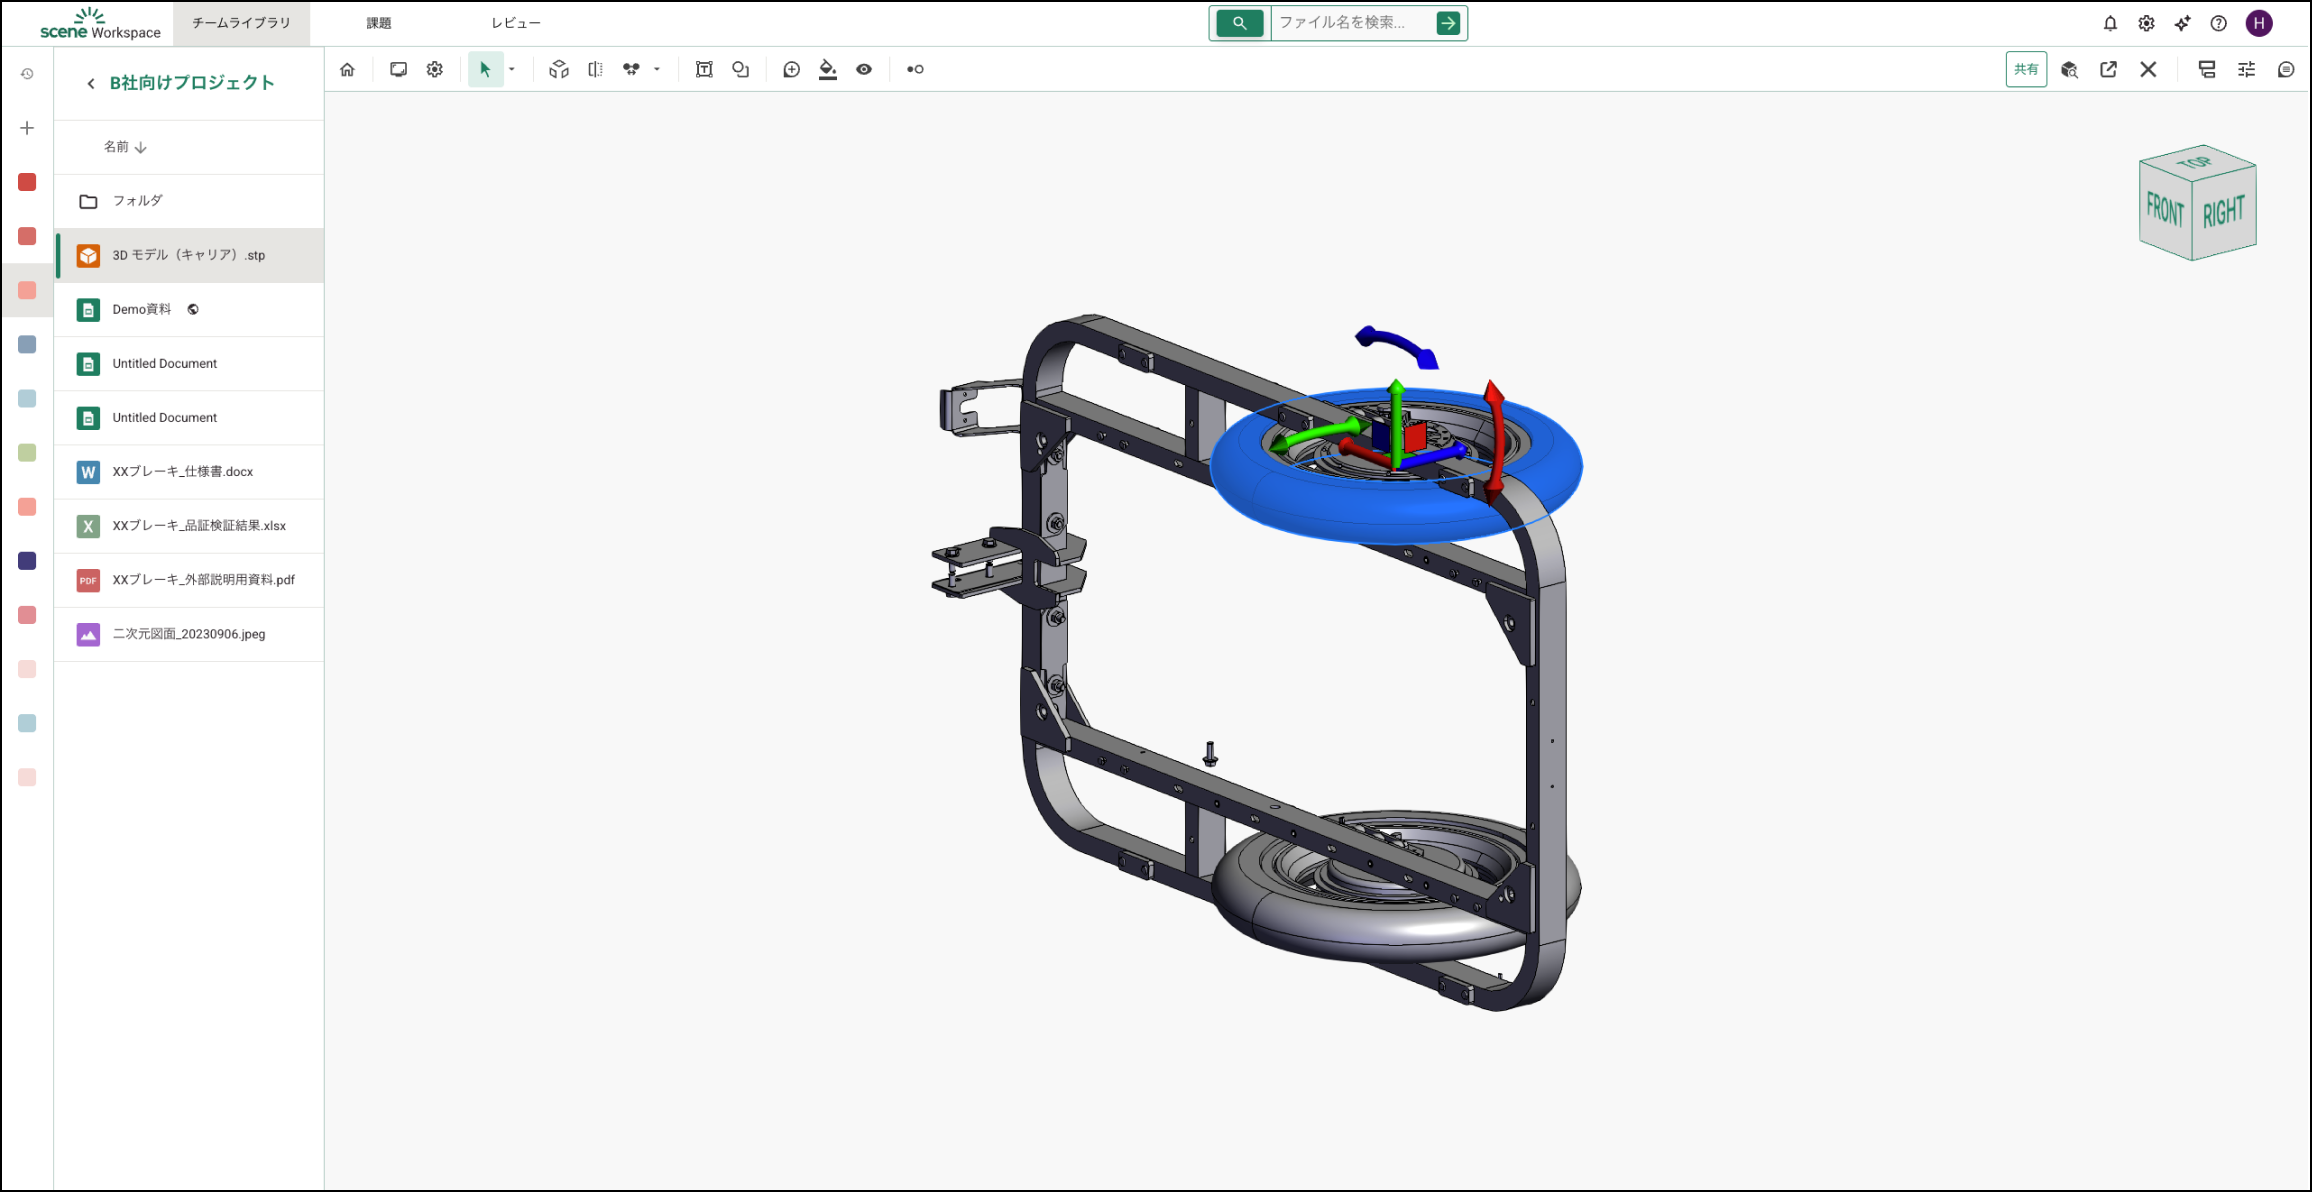Screen dimensions: 2312x1192
Task: Open the AI sparkle assistant icon
Action: click(x=2182, y=23)
